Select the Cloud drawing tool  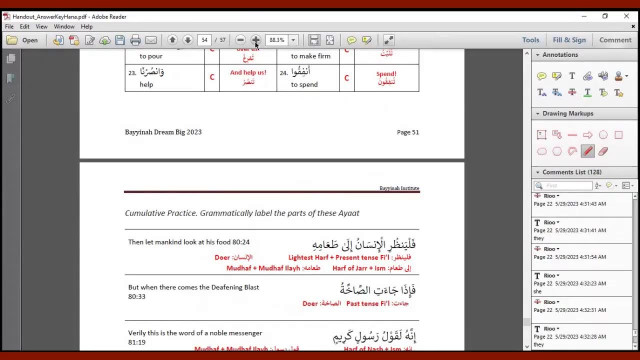tap(542, 151)
